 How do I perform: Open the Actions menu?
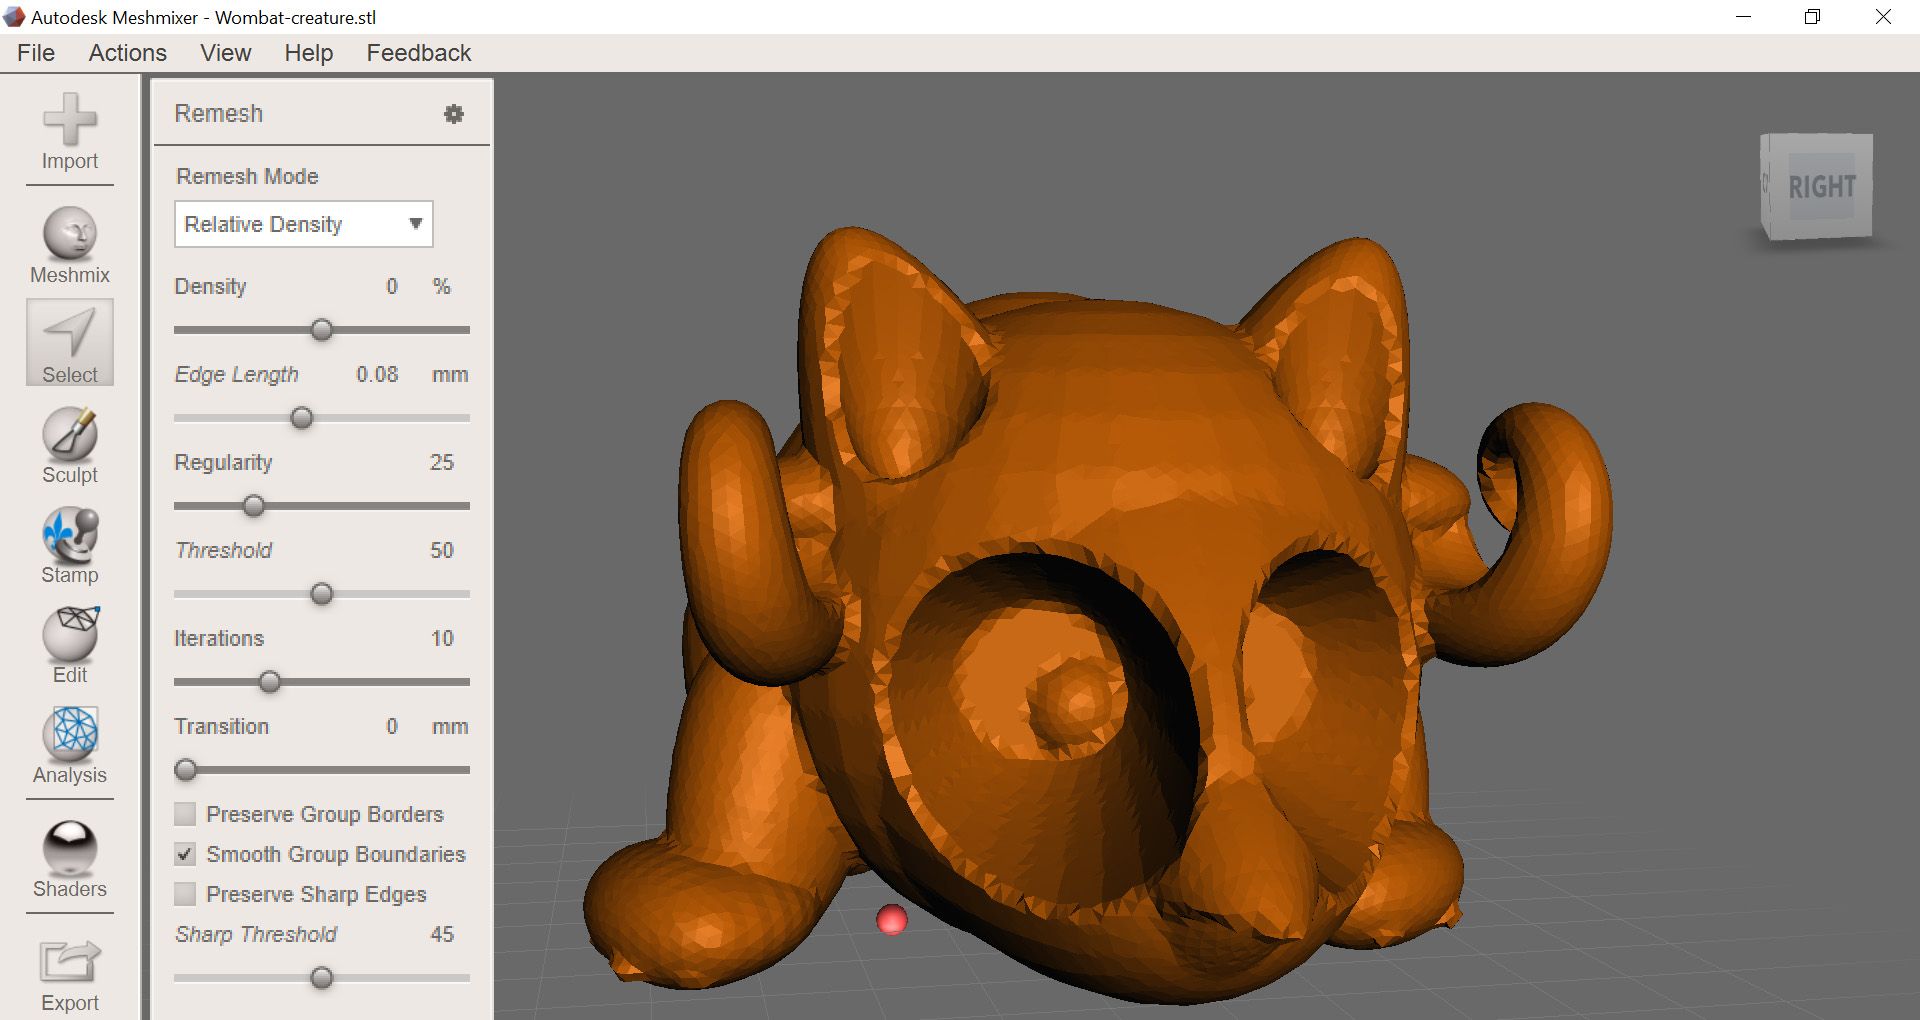point(127,52)
